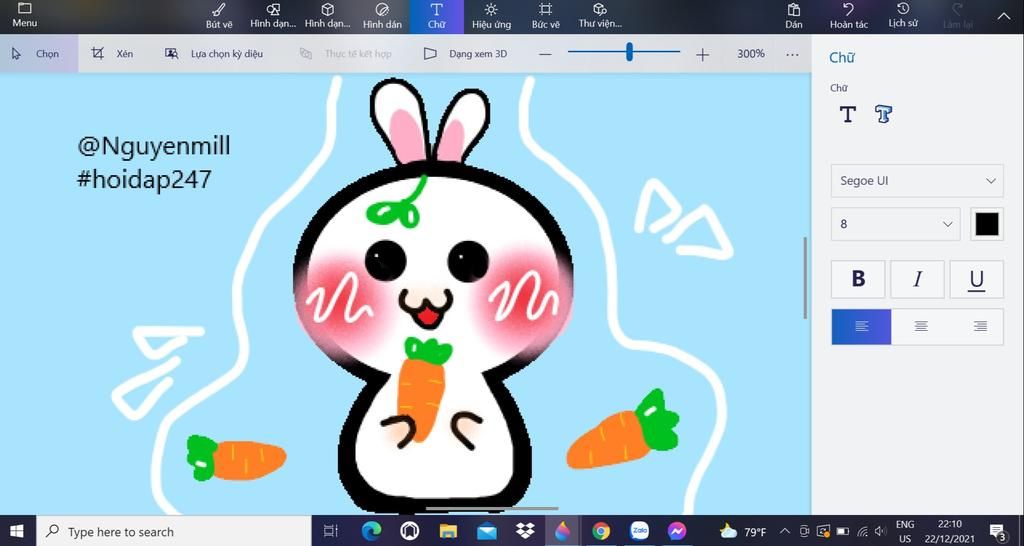Screen dimensions: 1024x546
Task: Open the clock showing 22:10
Action: coord(951,531)
